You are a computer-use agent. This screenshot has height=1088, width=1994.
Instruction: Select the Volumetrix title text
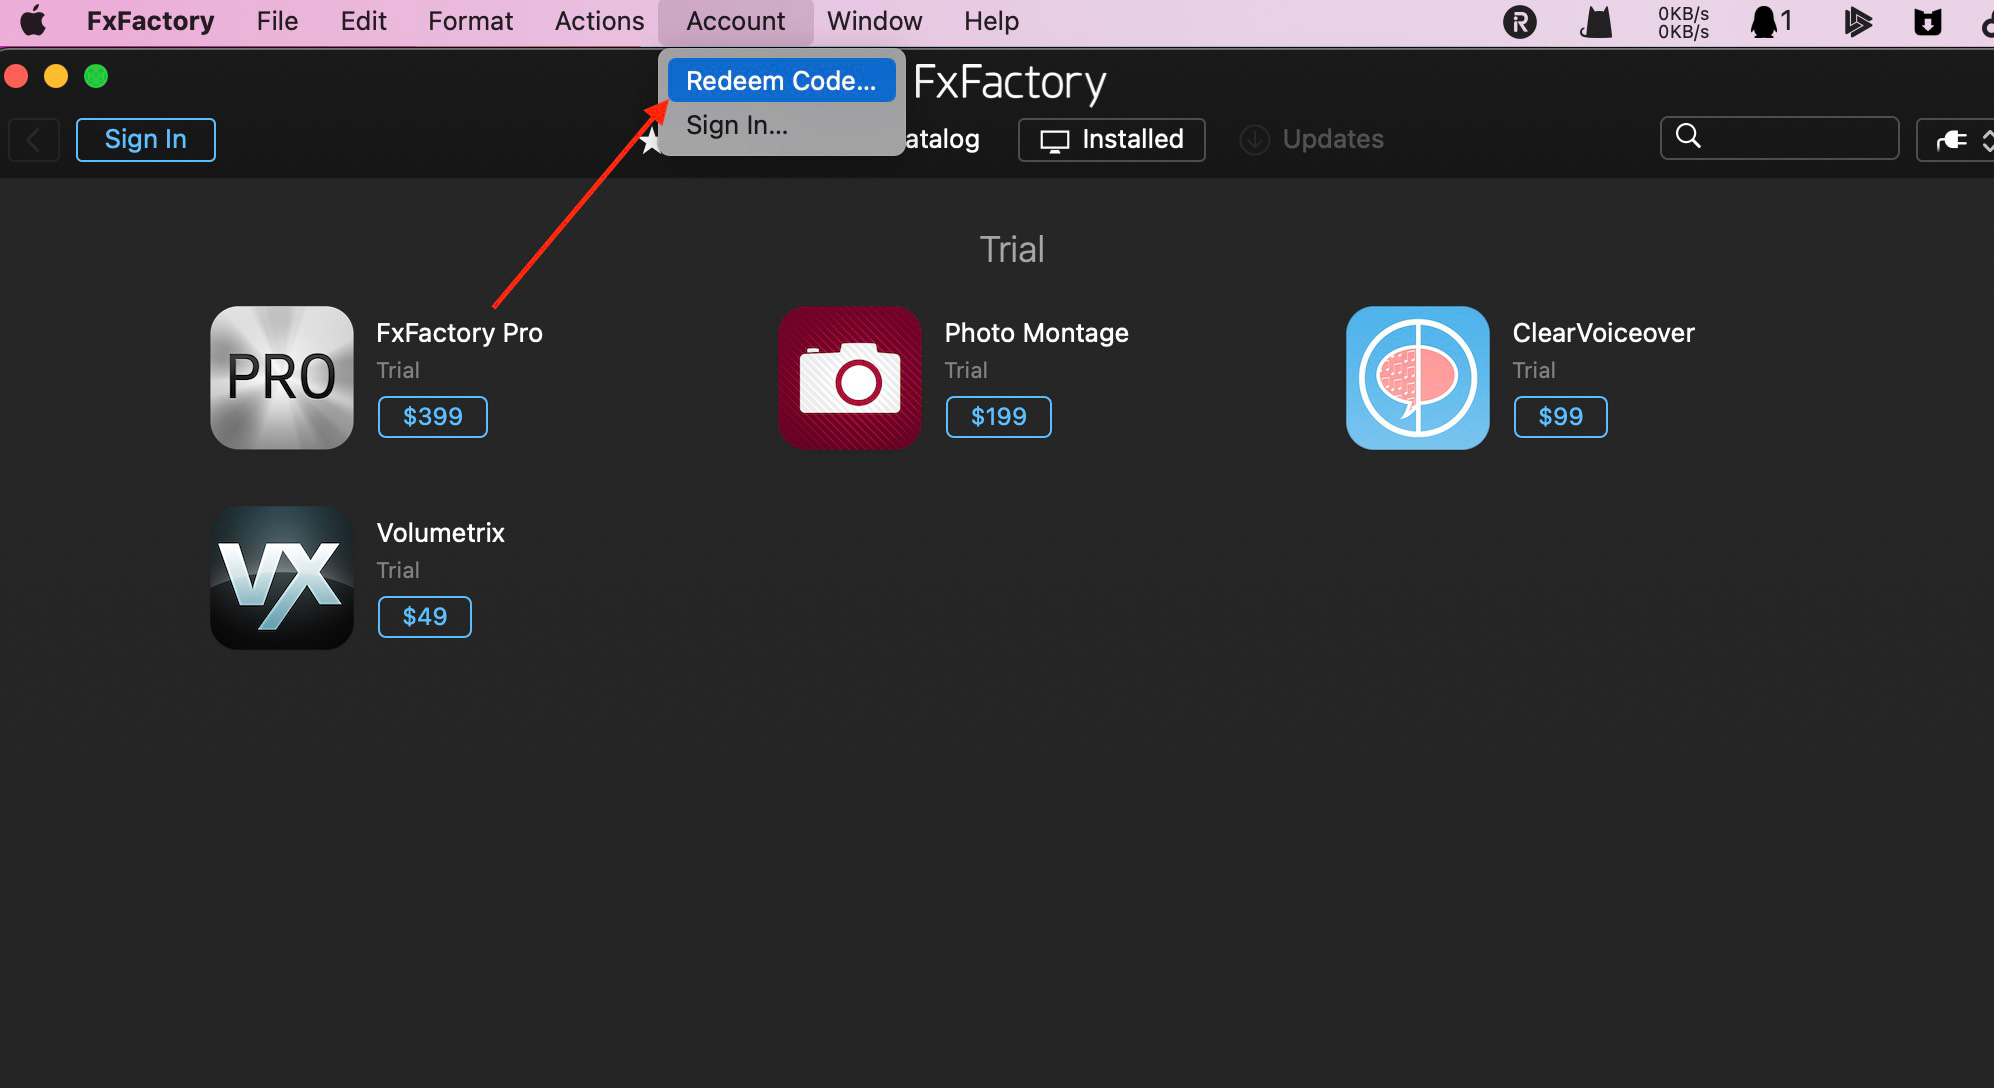pyautogui.click(x=440, y=533)
